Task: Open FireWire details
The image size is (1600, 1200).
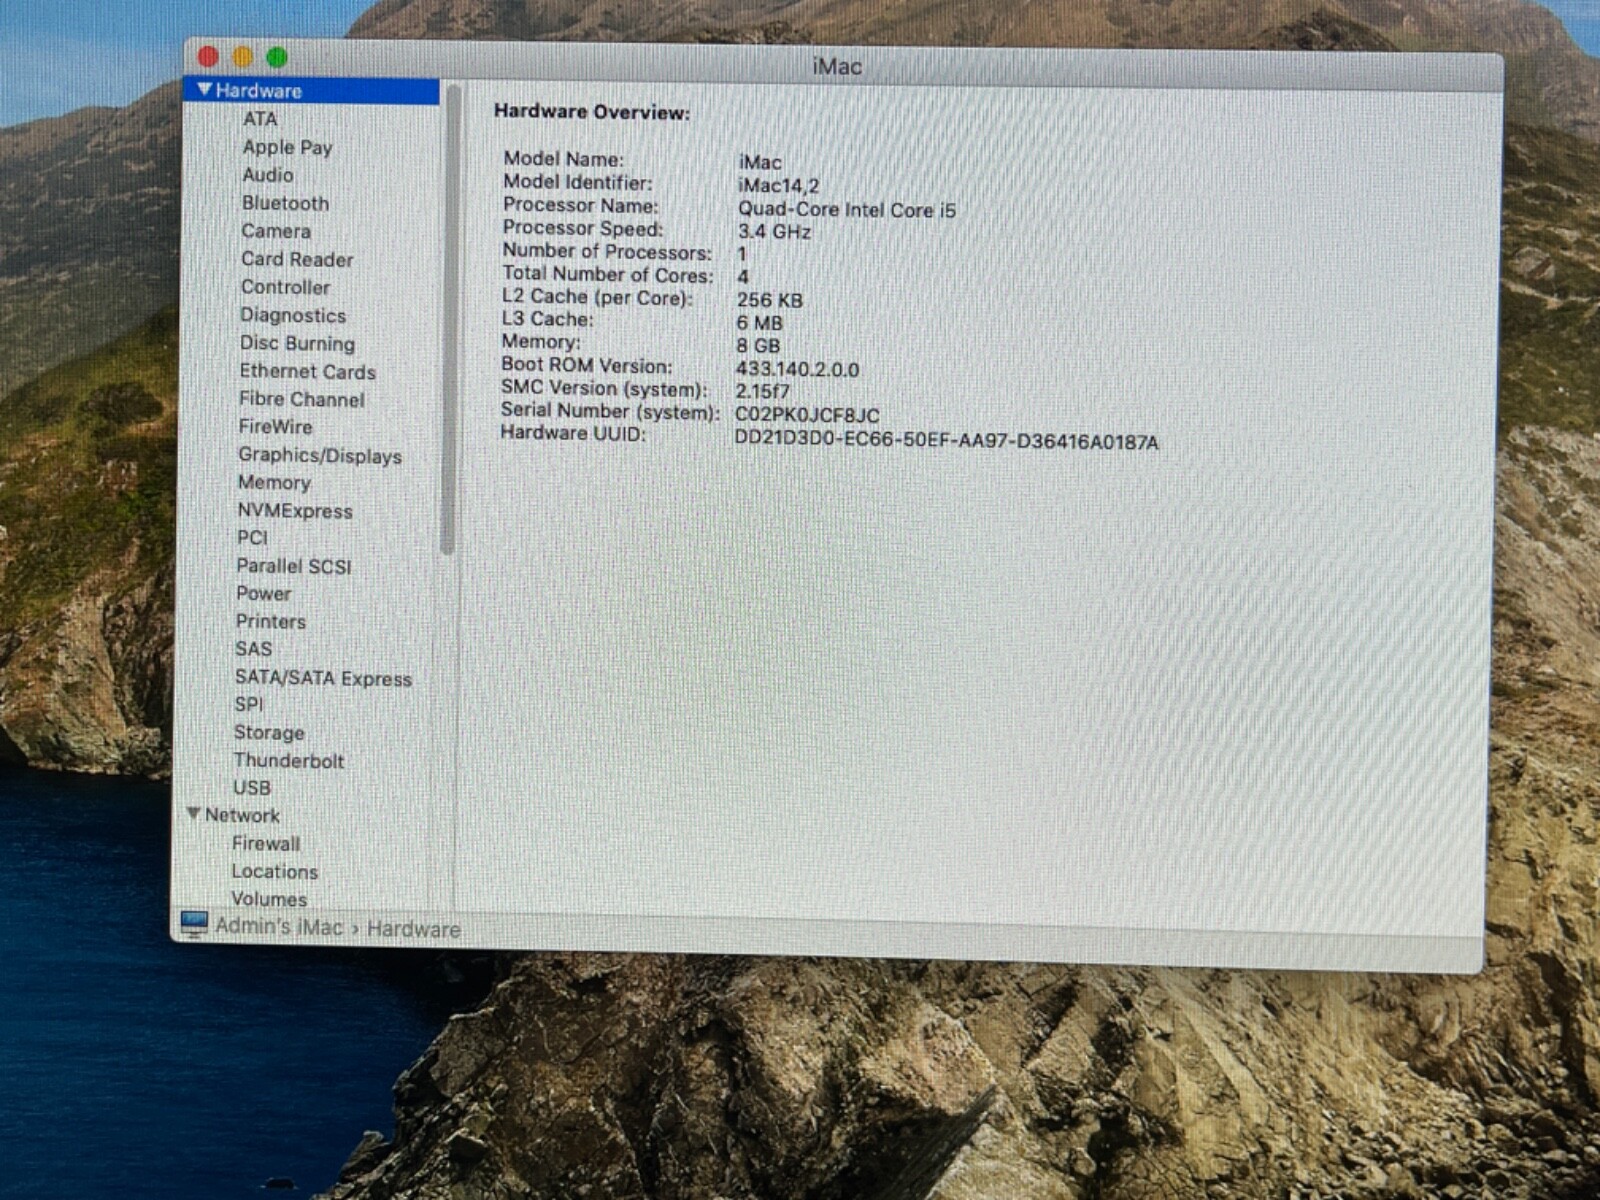Action: click(275, 427)
